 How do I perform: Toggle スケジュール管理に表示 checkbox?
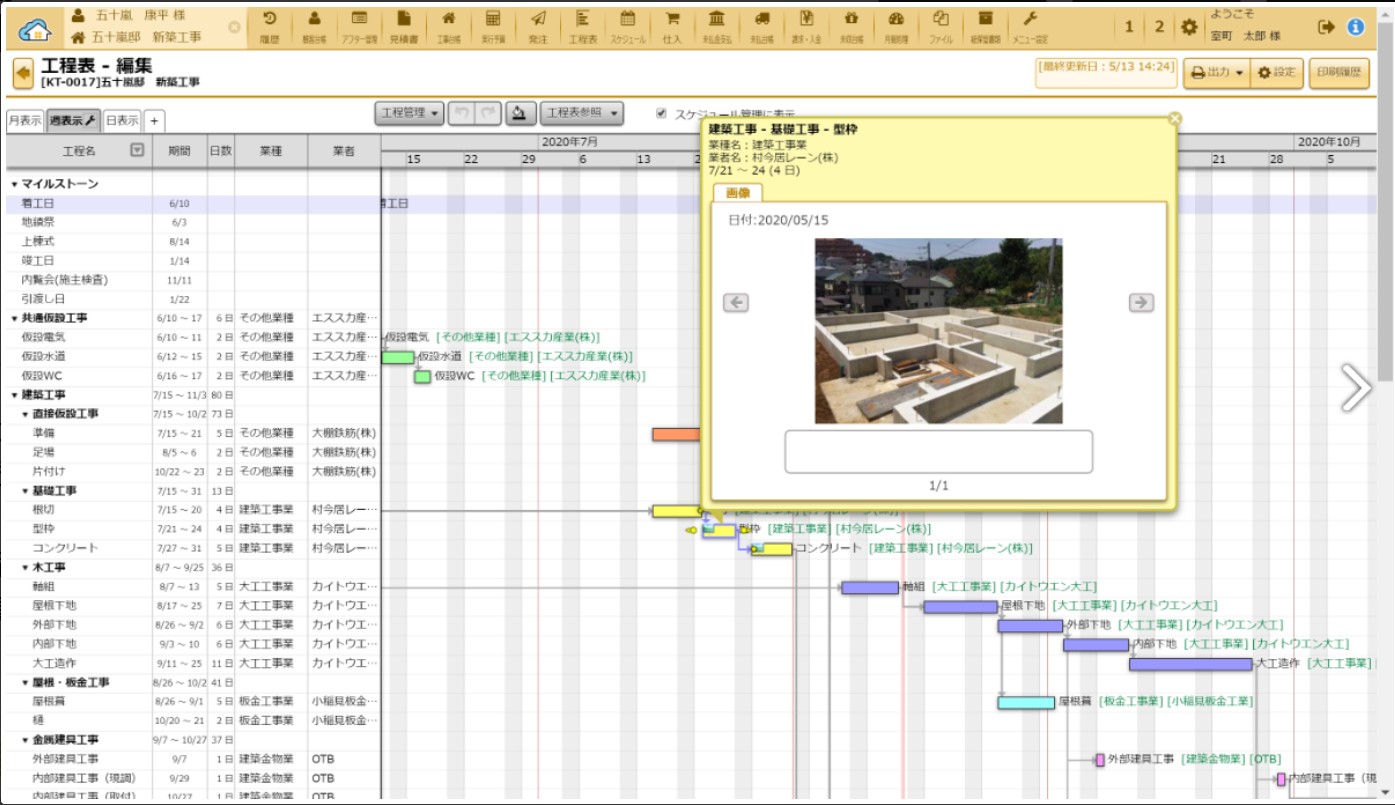click(x=661, y=114)
